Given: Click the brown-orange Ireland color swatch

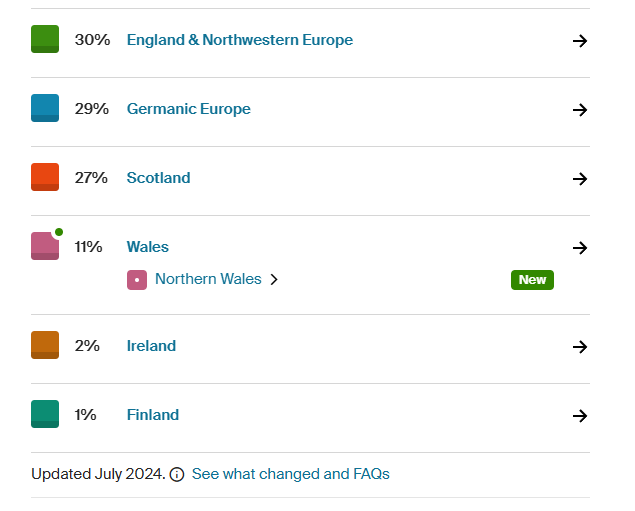Looking at the screenshot, I should click(45, 345).
